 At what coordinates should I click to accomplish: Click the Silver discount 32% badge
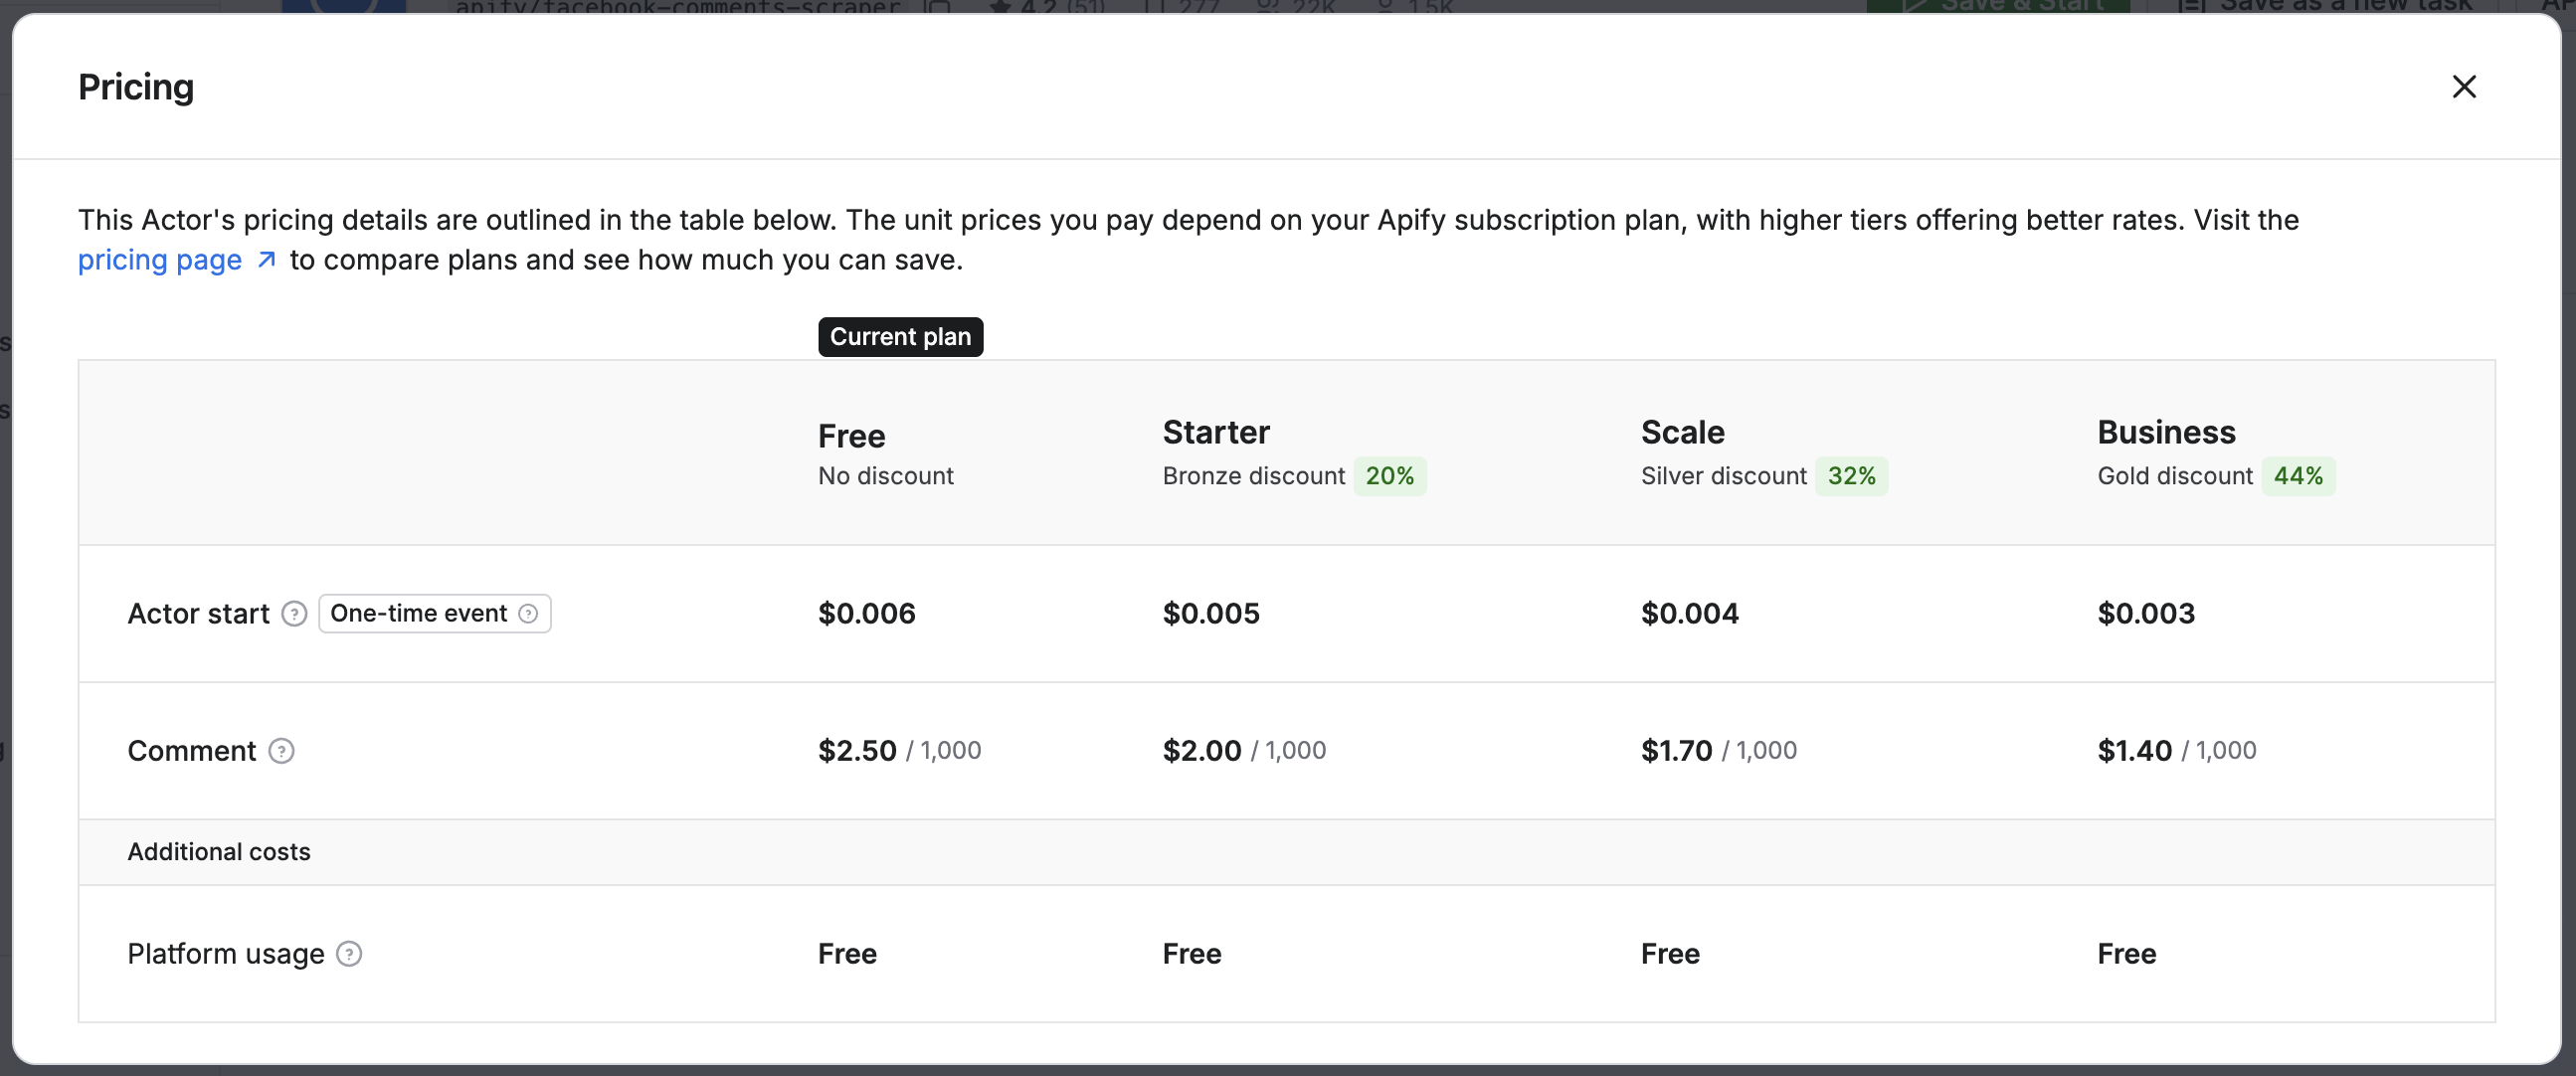(x=1852, y=476)
